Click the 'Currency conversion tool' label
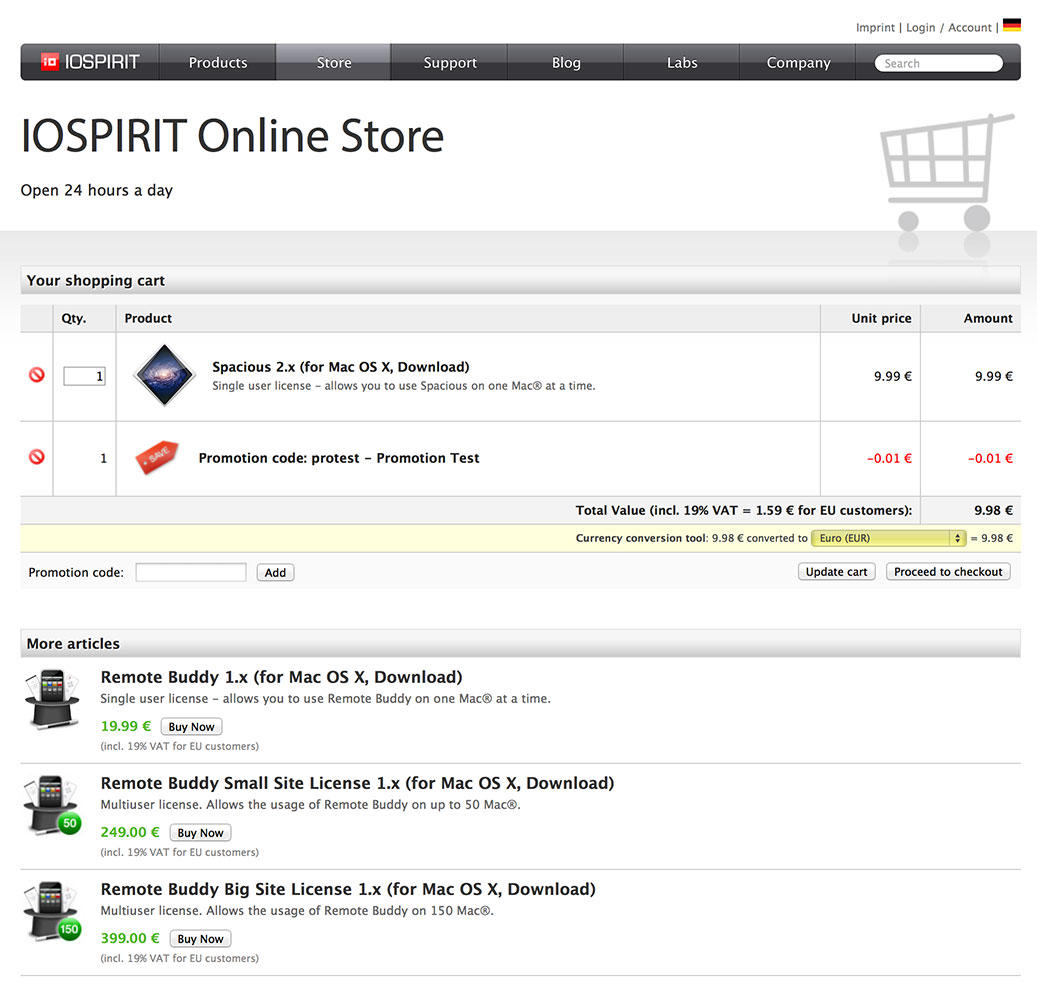The height and width of the screenshot is (994, 1037). (641, 538)
